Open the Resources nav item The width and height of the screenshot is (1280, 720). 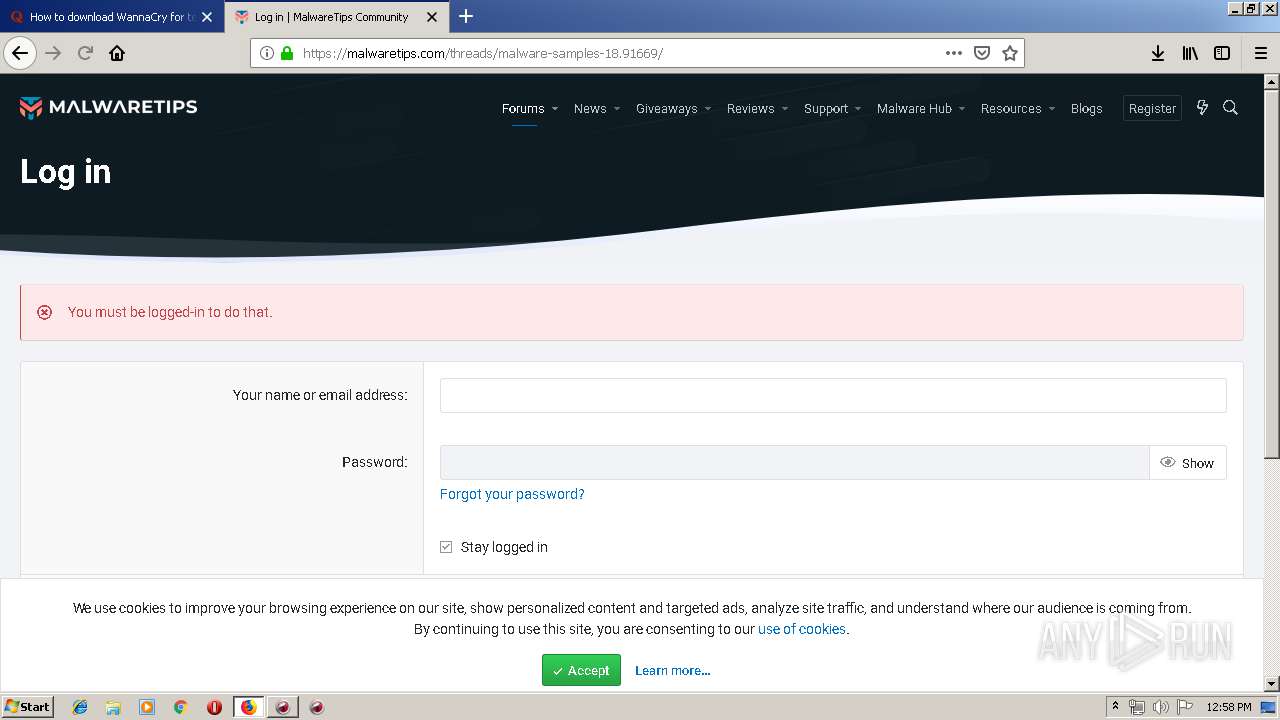[x=1011, y=109]
